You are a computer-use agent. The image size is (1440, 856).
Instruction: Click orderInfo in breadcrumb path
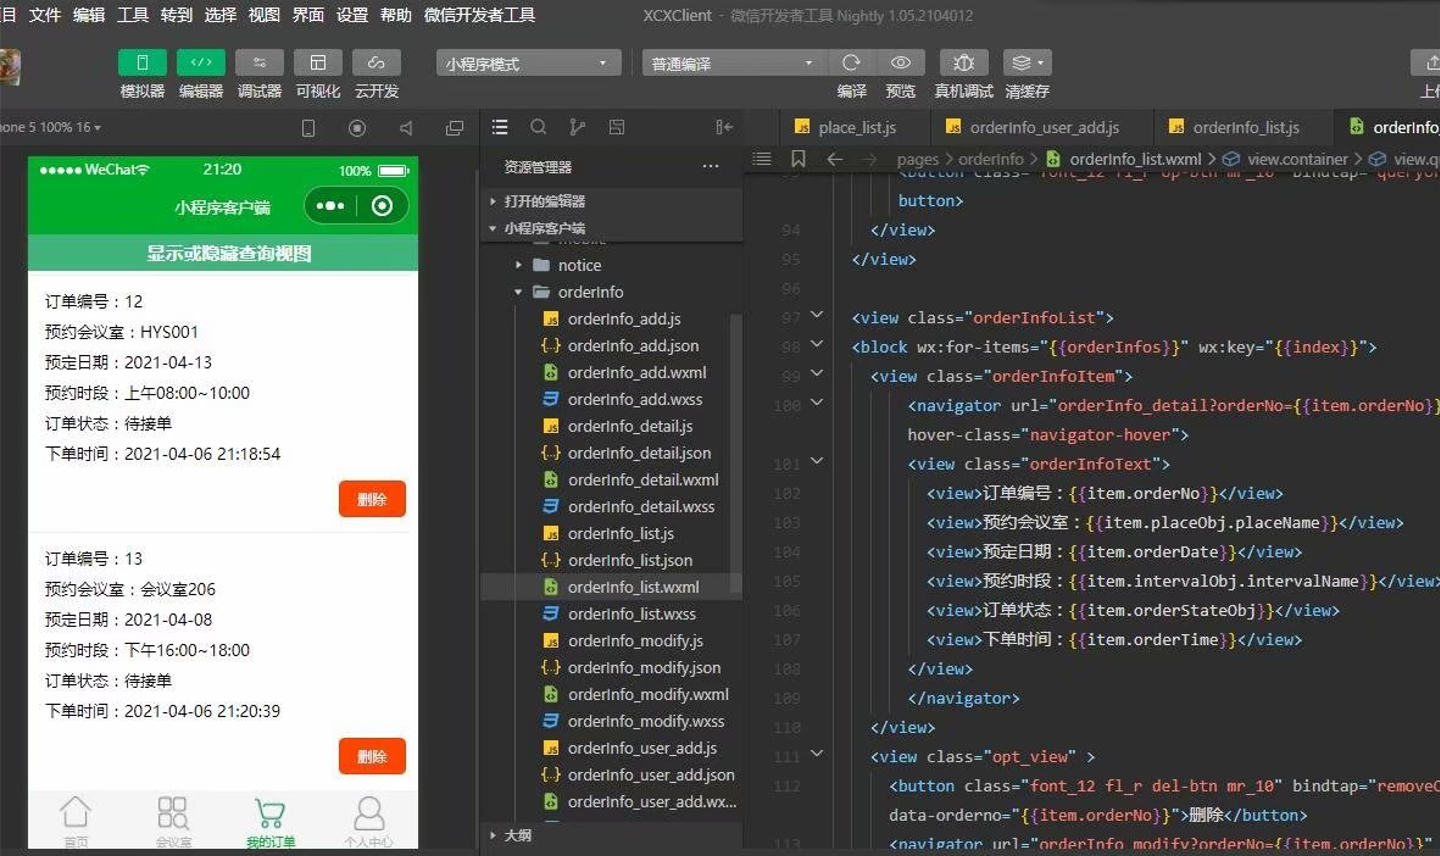click(990, 159)
